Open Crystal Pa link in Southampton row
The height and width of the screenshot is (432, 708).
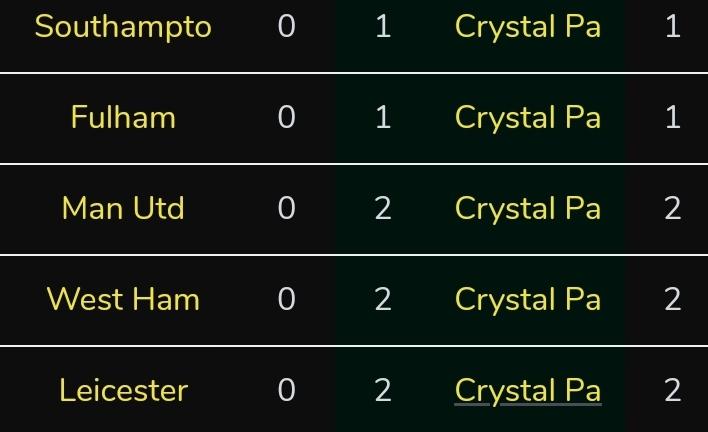528,27
